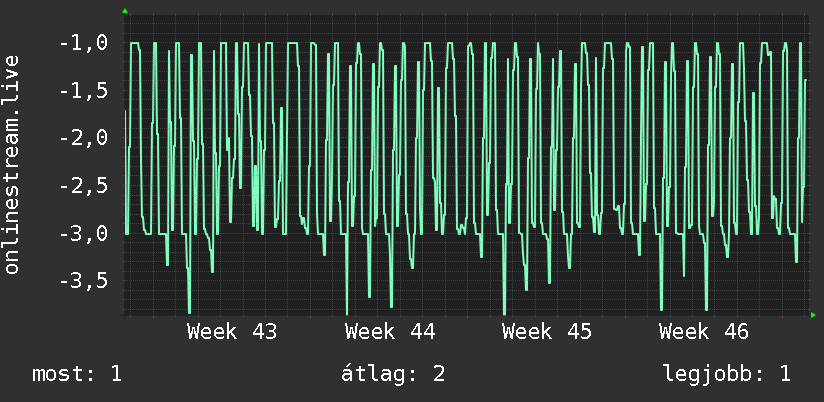The image size is (824, 402).
Task: Click the 'onlinestream.live' vertical axis title
Action: pyautogui.click(x=12, y=164)
